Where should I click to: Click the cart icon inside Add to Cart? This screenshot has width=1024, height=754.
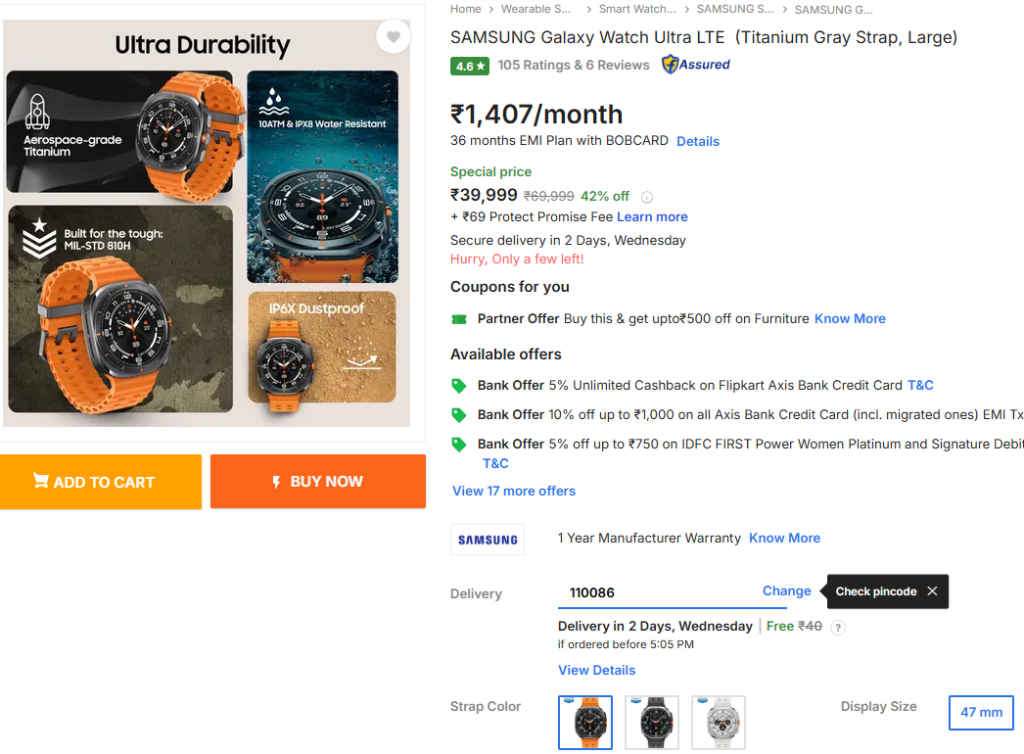43,481
